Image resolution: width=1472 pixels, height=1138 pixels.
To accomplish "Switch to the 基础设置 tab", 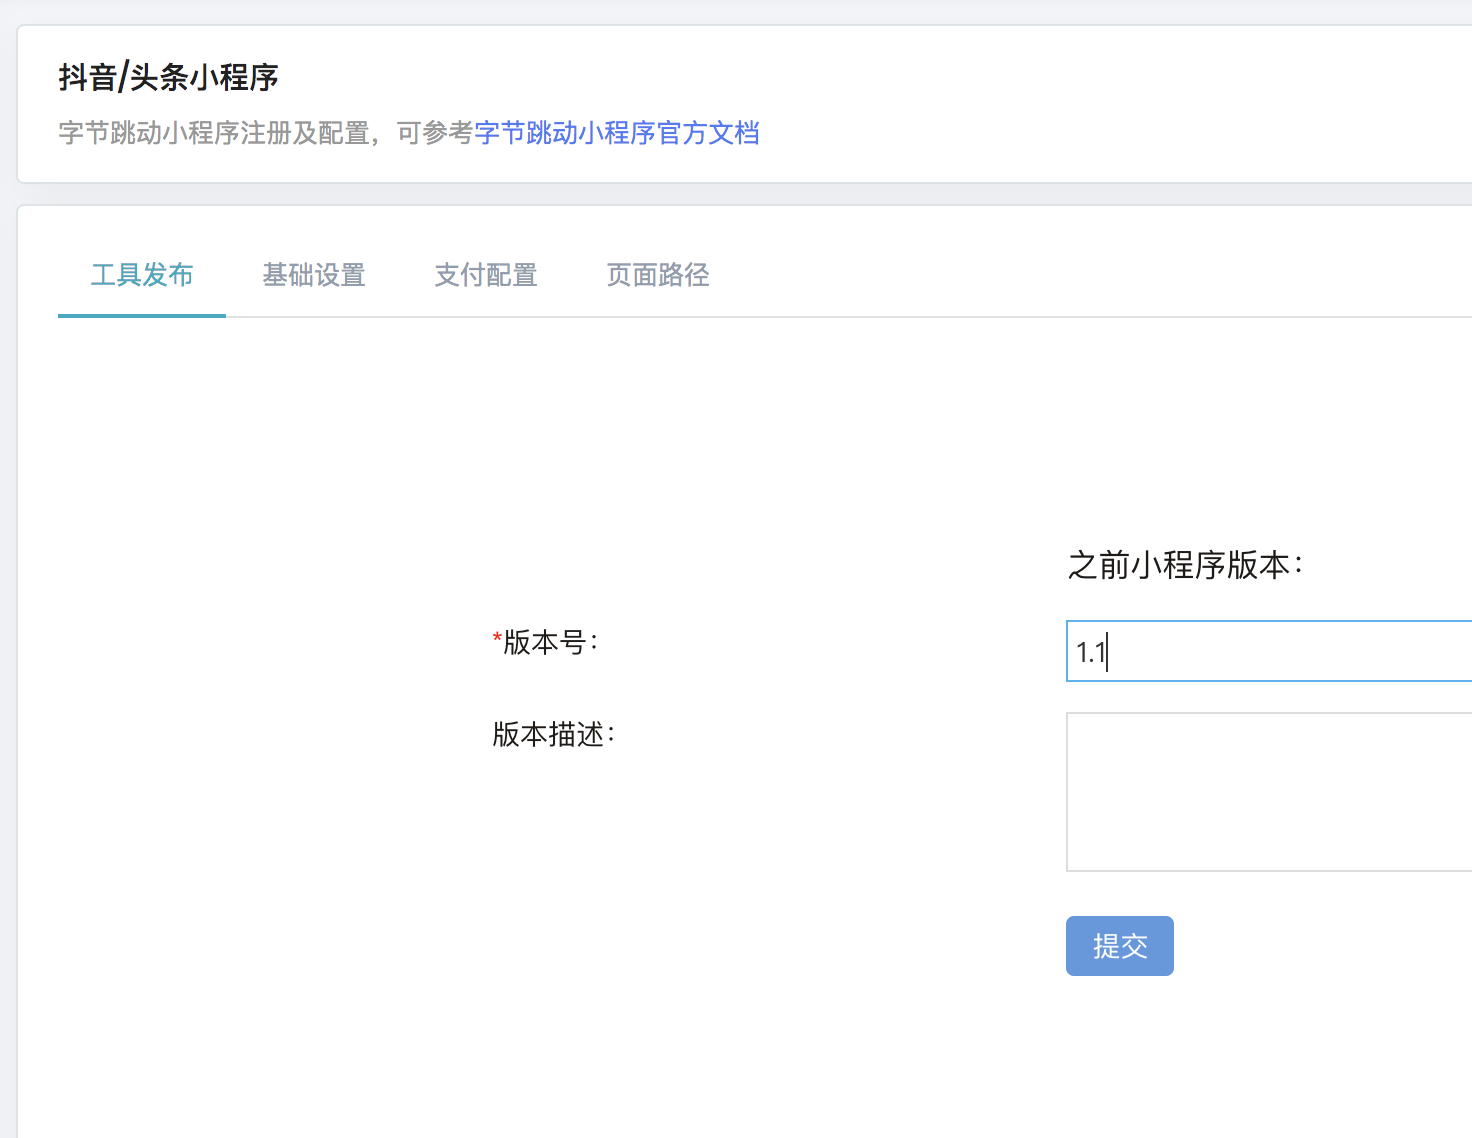I will pos(314,275).
